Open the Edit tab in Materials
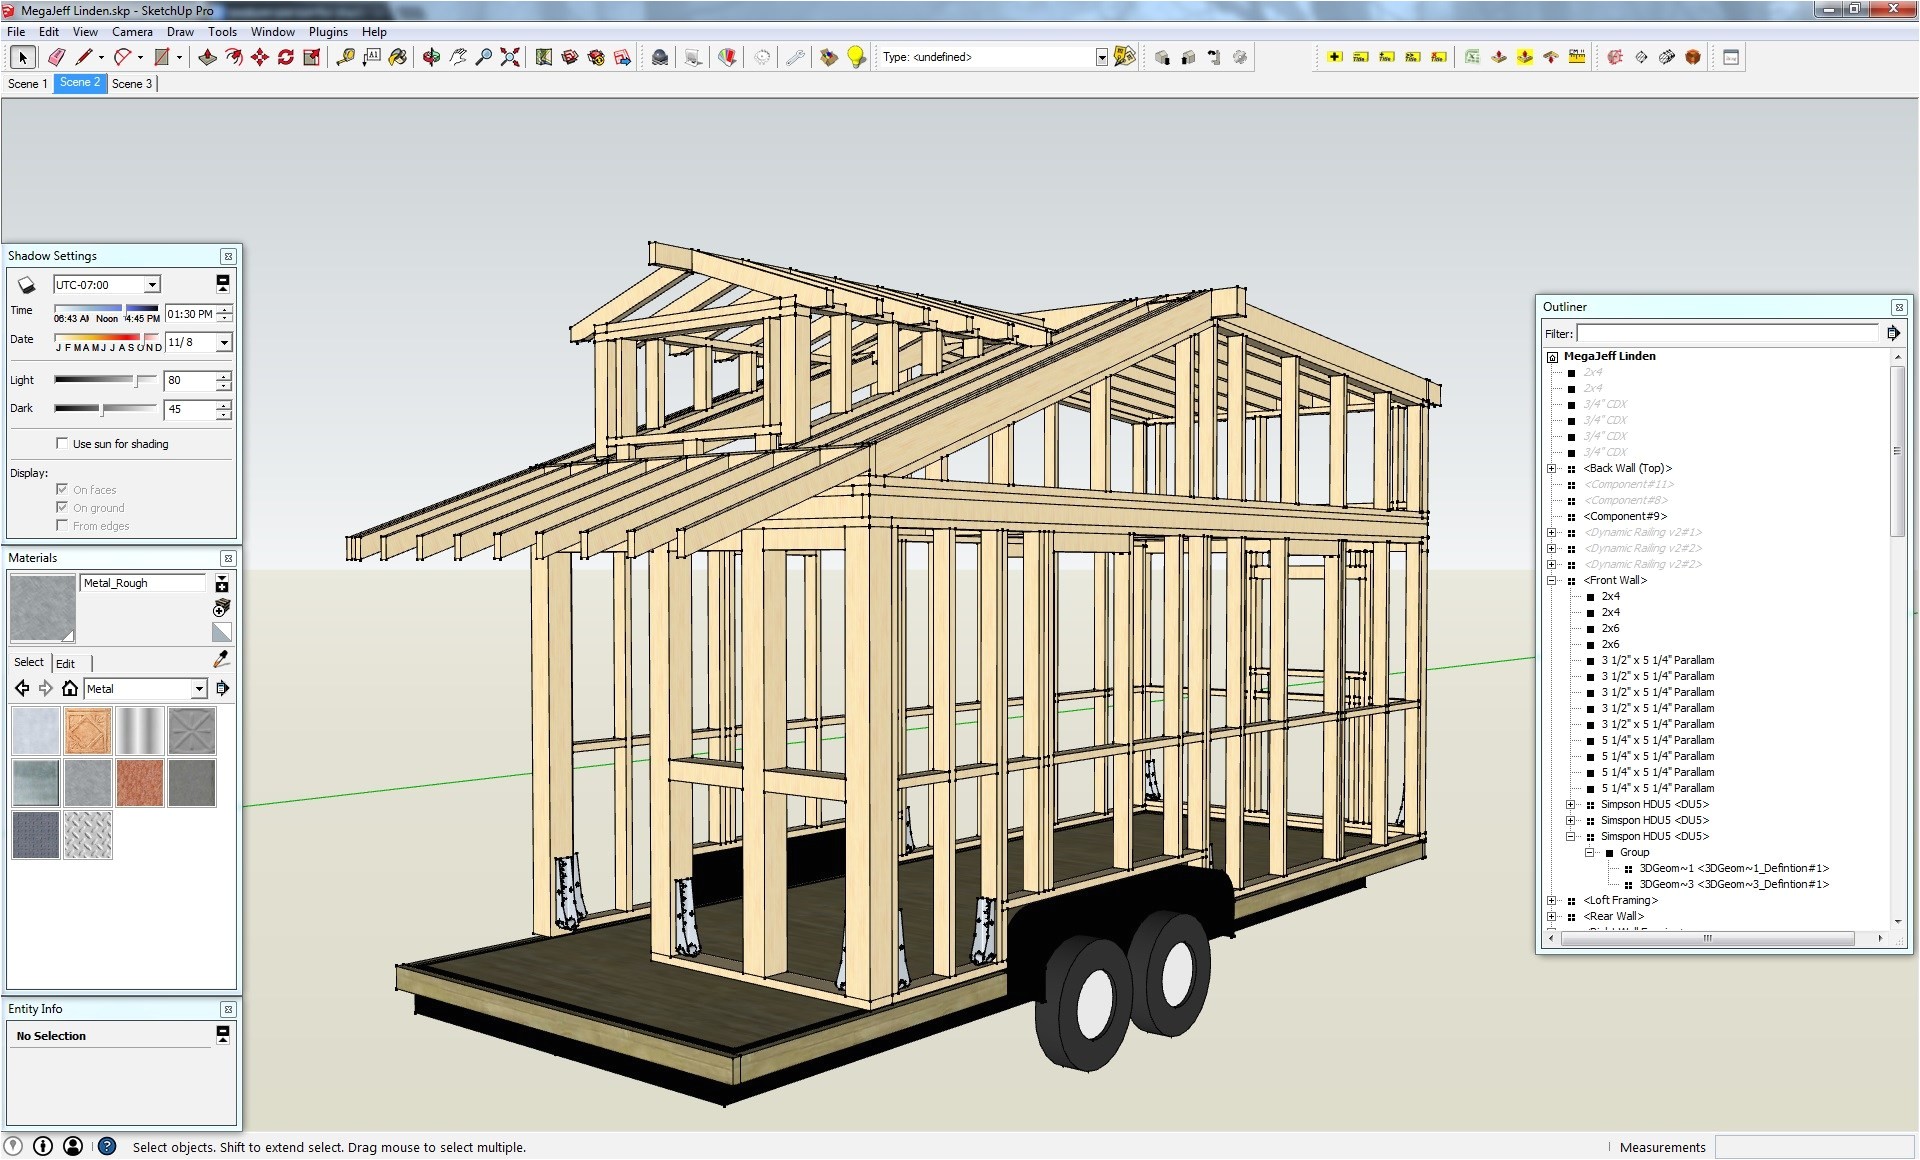This screenshot has width=1920, height=1160. pyautogui.click(x=66, y=663)
